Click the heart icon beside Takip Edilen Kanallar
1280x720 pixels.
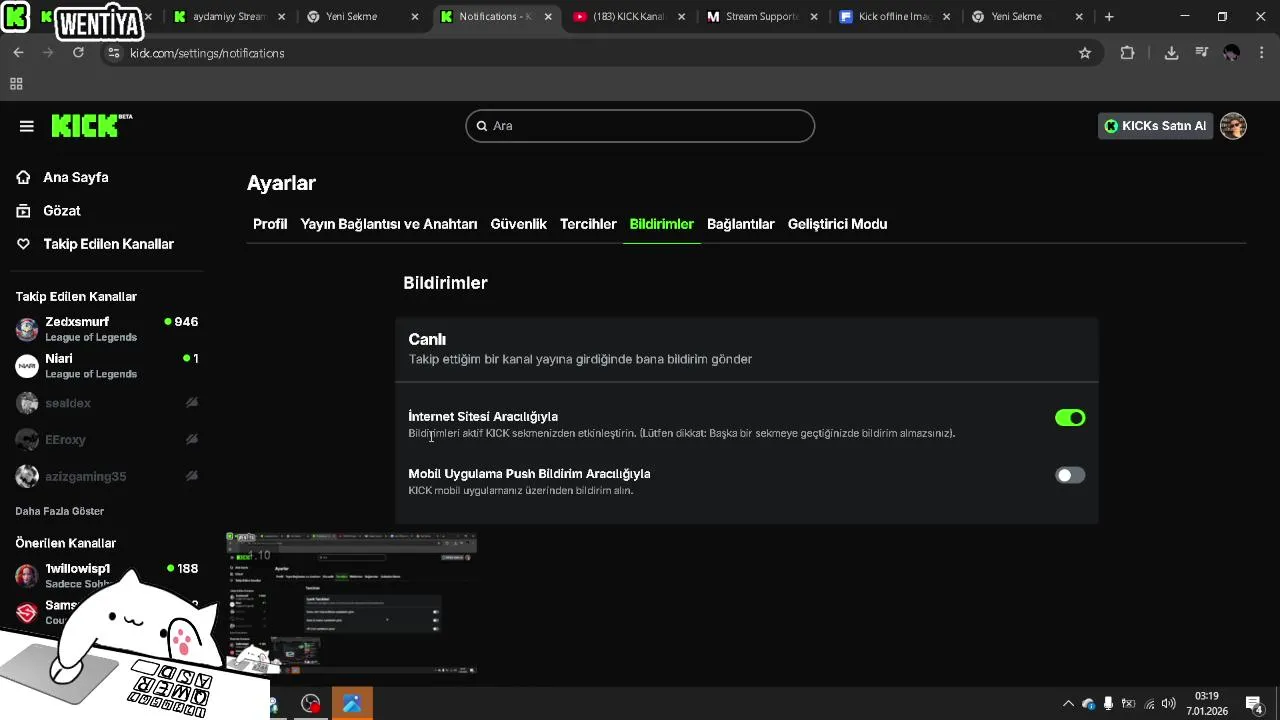24,244
